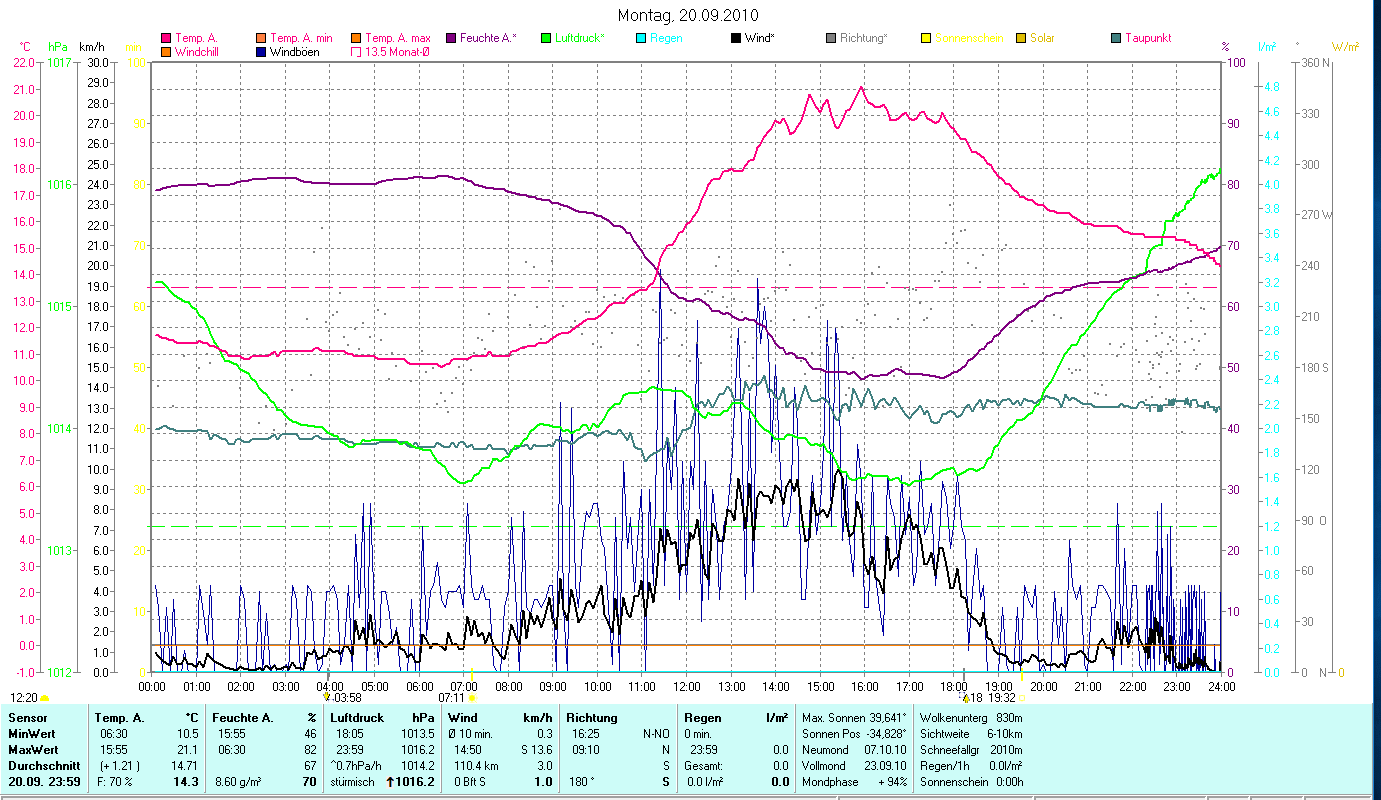Screen dimensions: 1381x800
Task: Click the dark blue Windböen legend square
Action: tap(262, 52)
